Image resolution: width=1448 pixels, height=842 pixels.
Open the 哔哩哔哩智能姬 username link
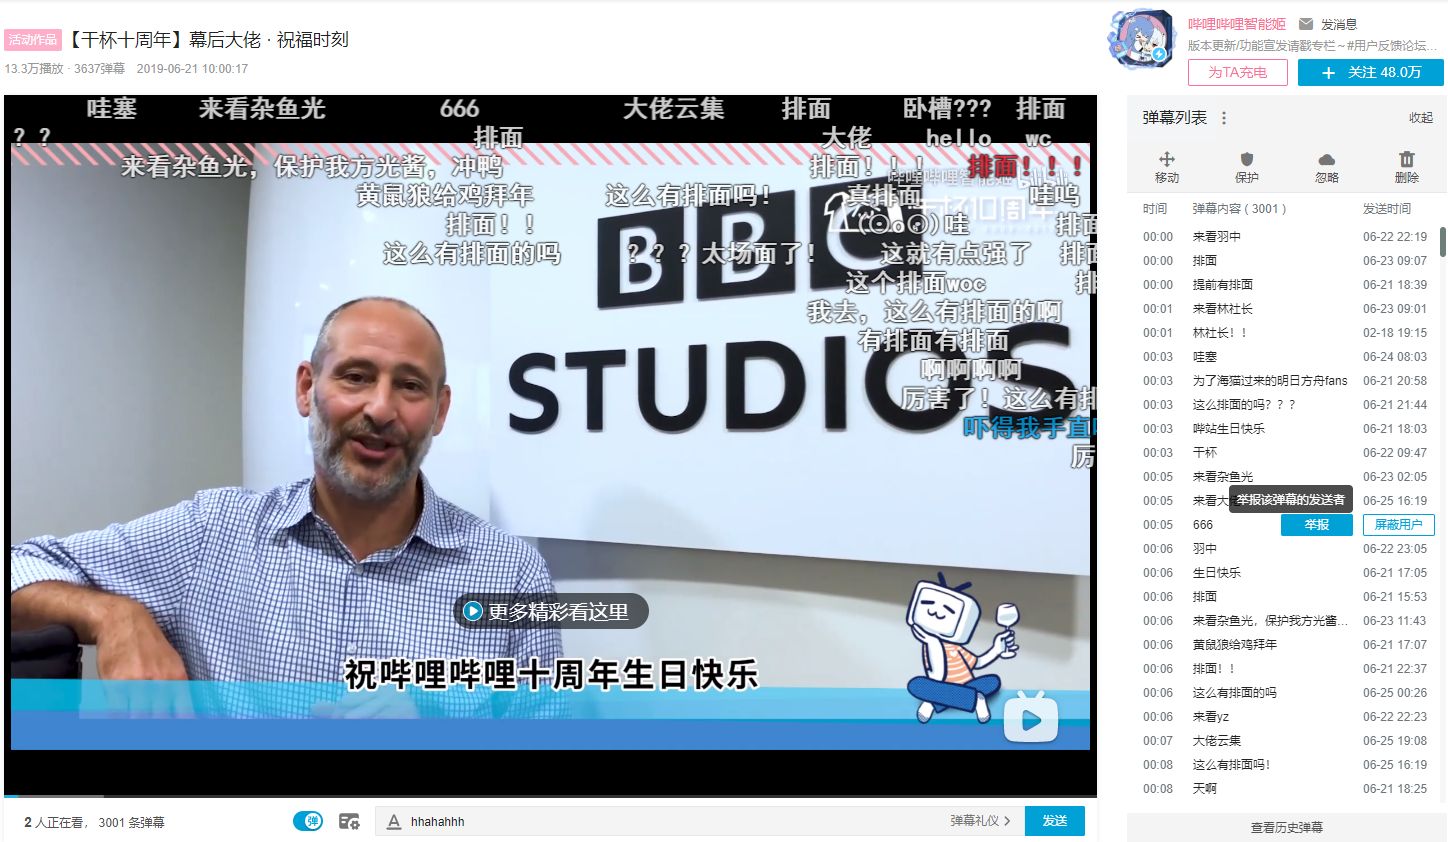(1237, 24)
